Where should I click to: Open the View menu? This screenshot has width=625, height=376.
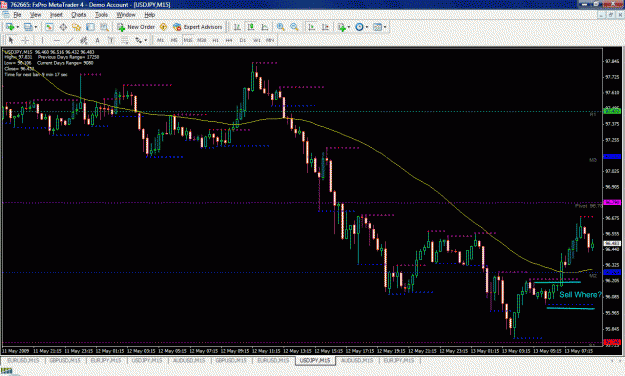click(35, 15)
